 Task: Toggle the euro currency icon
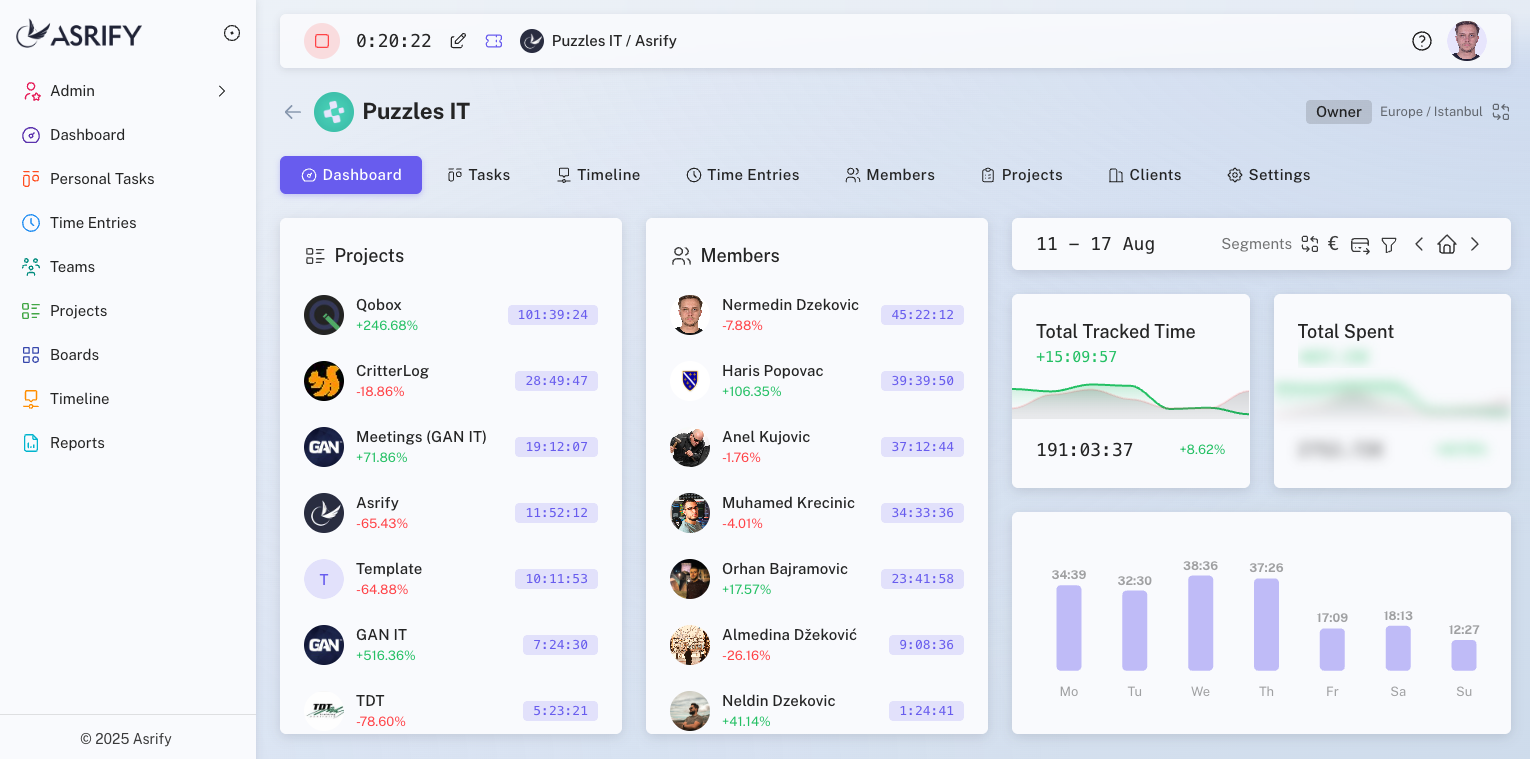[x=1333, y=244]
